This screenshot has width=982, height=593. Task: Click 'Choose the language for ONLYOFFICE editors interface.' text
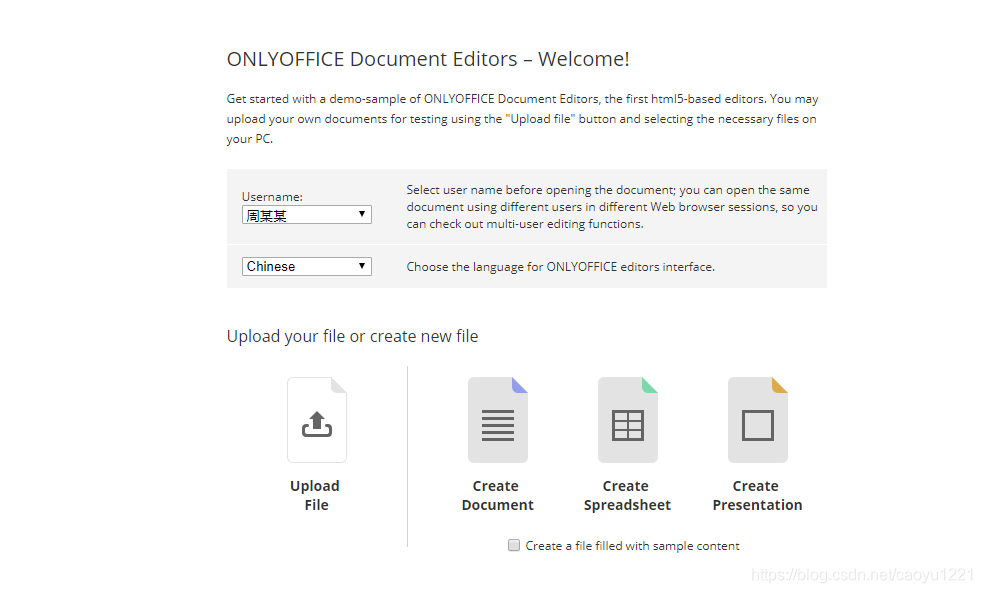(x=561, y=267)
